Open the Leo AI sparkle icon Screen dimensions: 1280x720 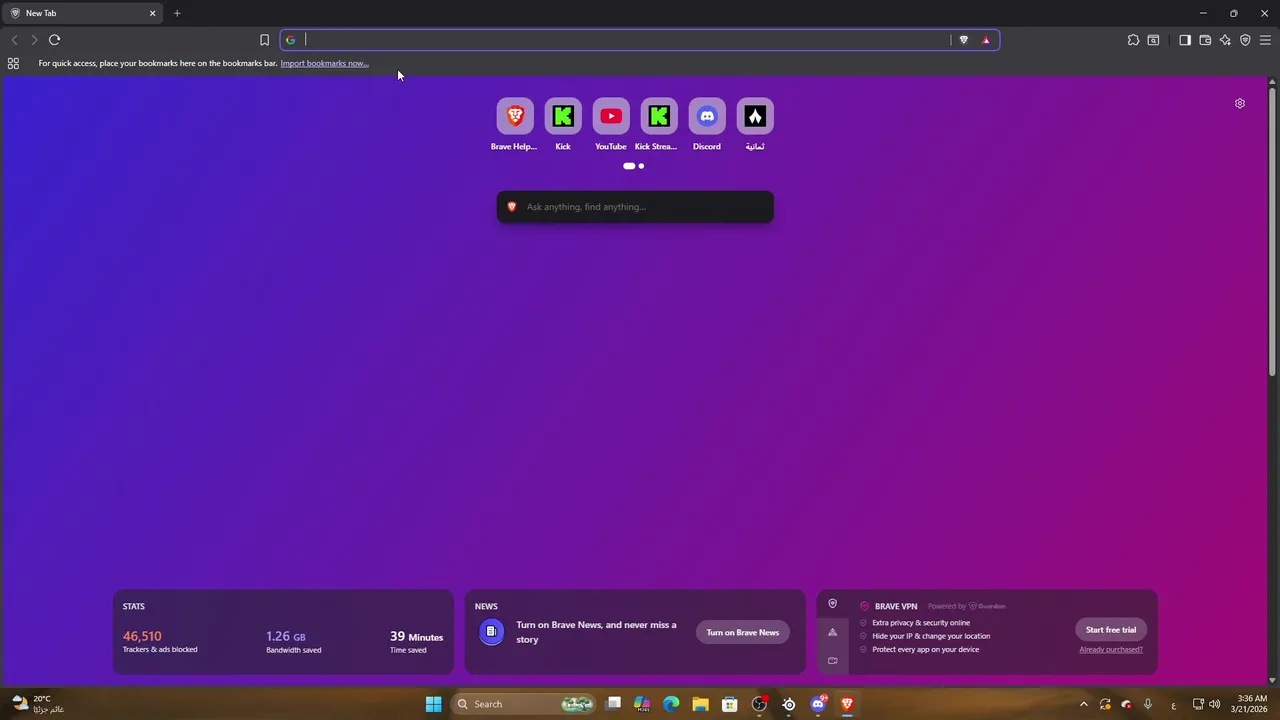coord(1225,40)
